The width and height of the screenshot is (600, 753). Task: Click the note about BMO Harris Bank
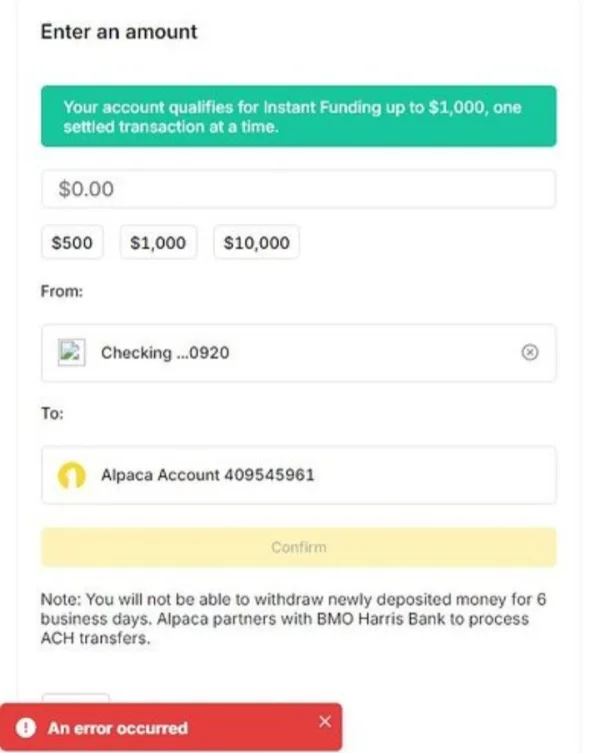point(296,619)
